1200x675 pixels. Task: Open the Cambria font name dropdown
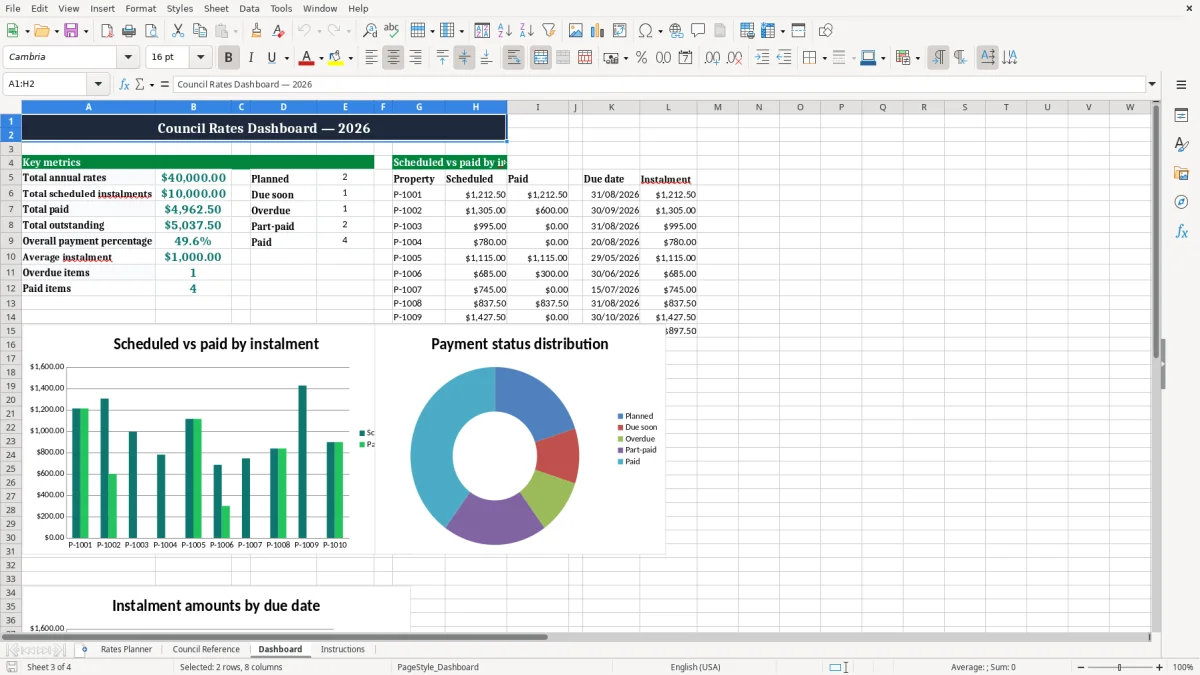click(128, 58)
